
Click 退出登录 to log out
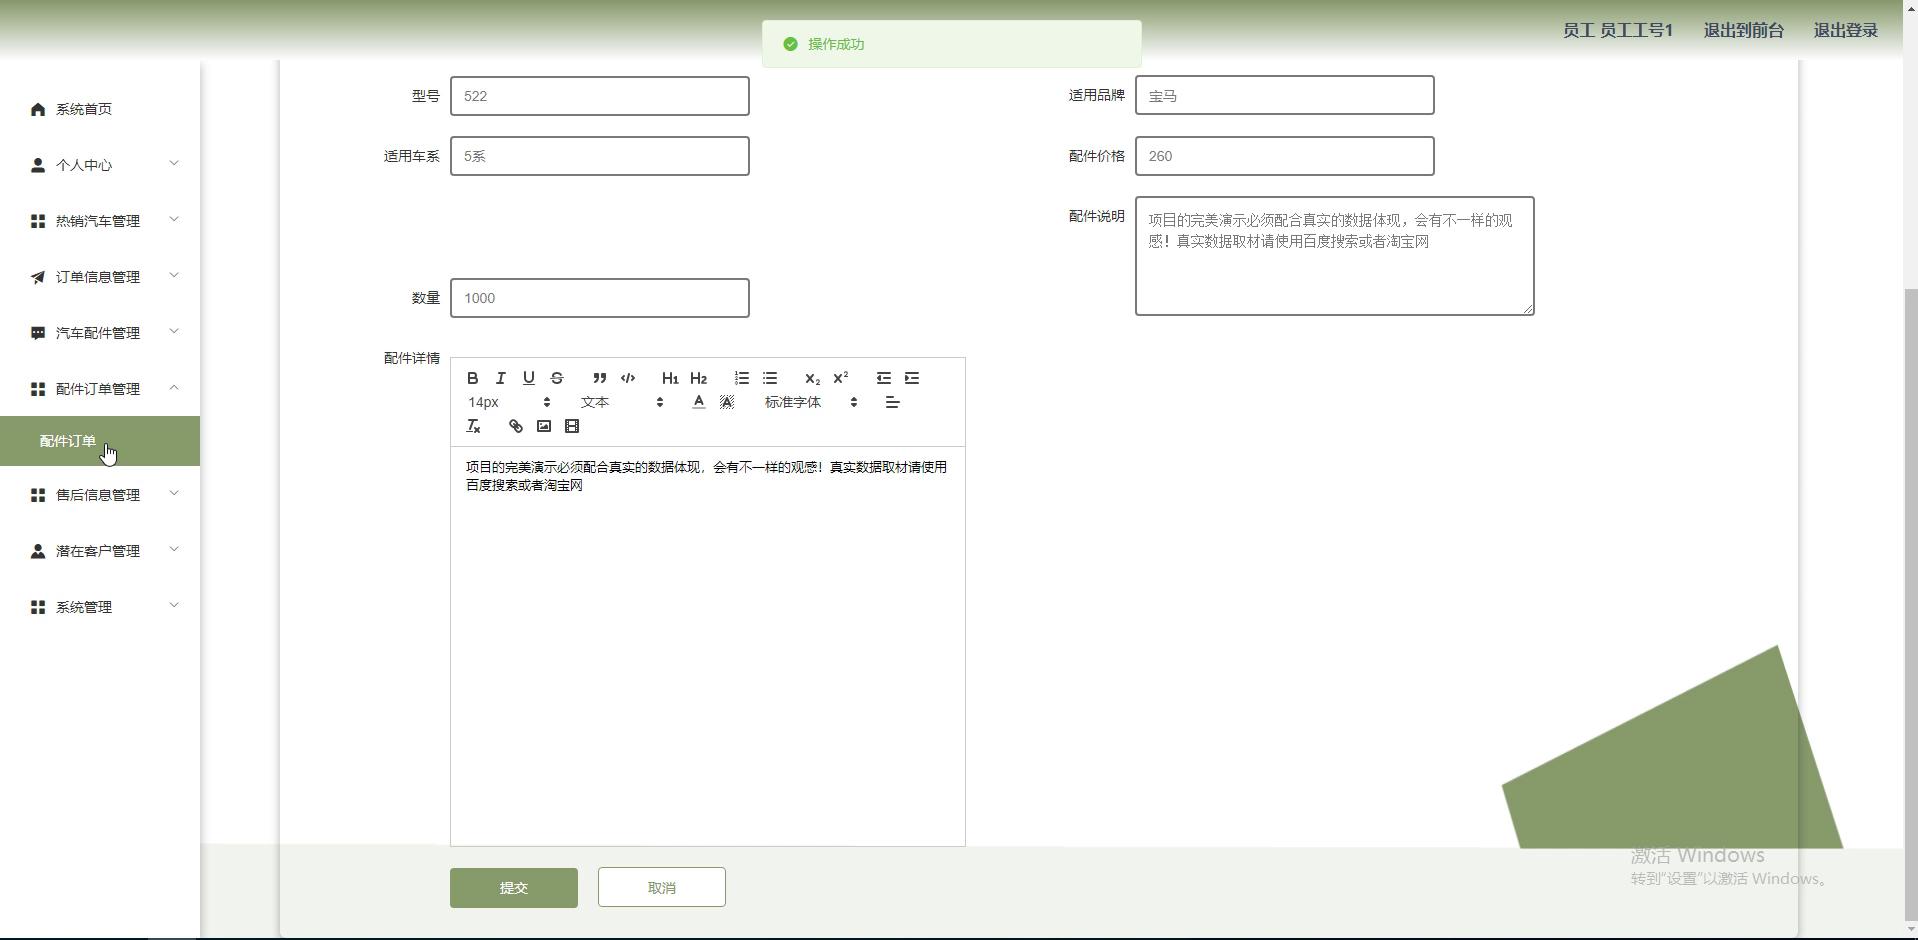(1846, 30)
